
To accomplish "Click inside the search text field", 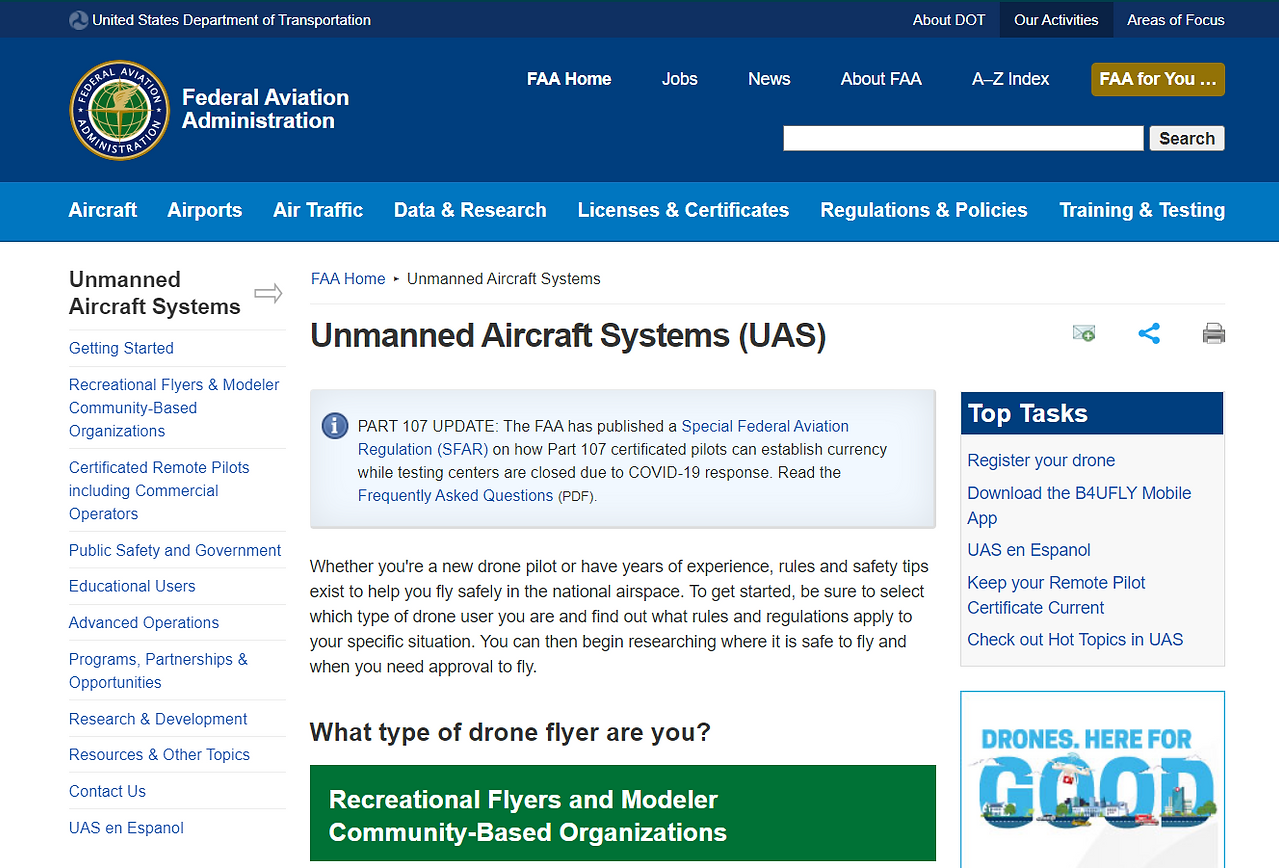I will pyautogui.click(x=963, y=139).
